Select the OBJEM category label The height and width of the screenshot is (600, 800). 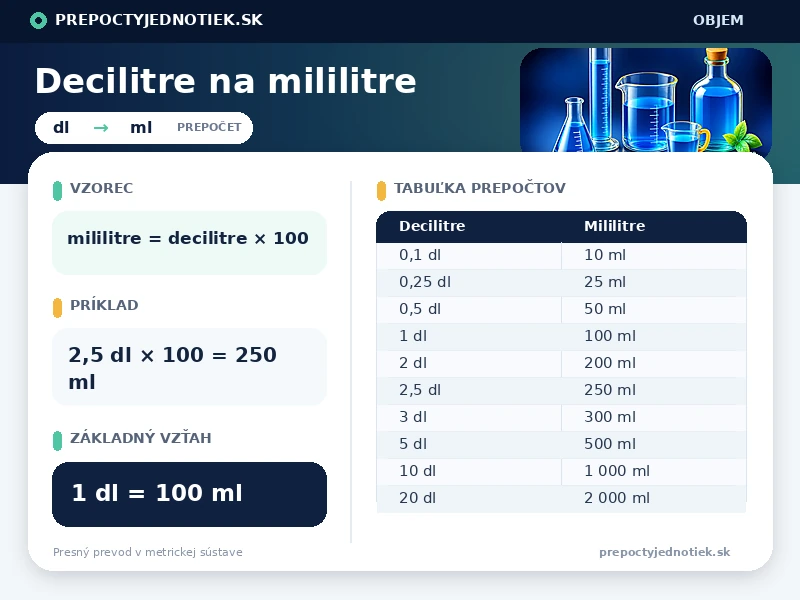(x=718, y=20)
